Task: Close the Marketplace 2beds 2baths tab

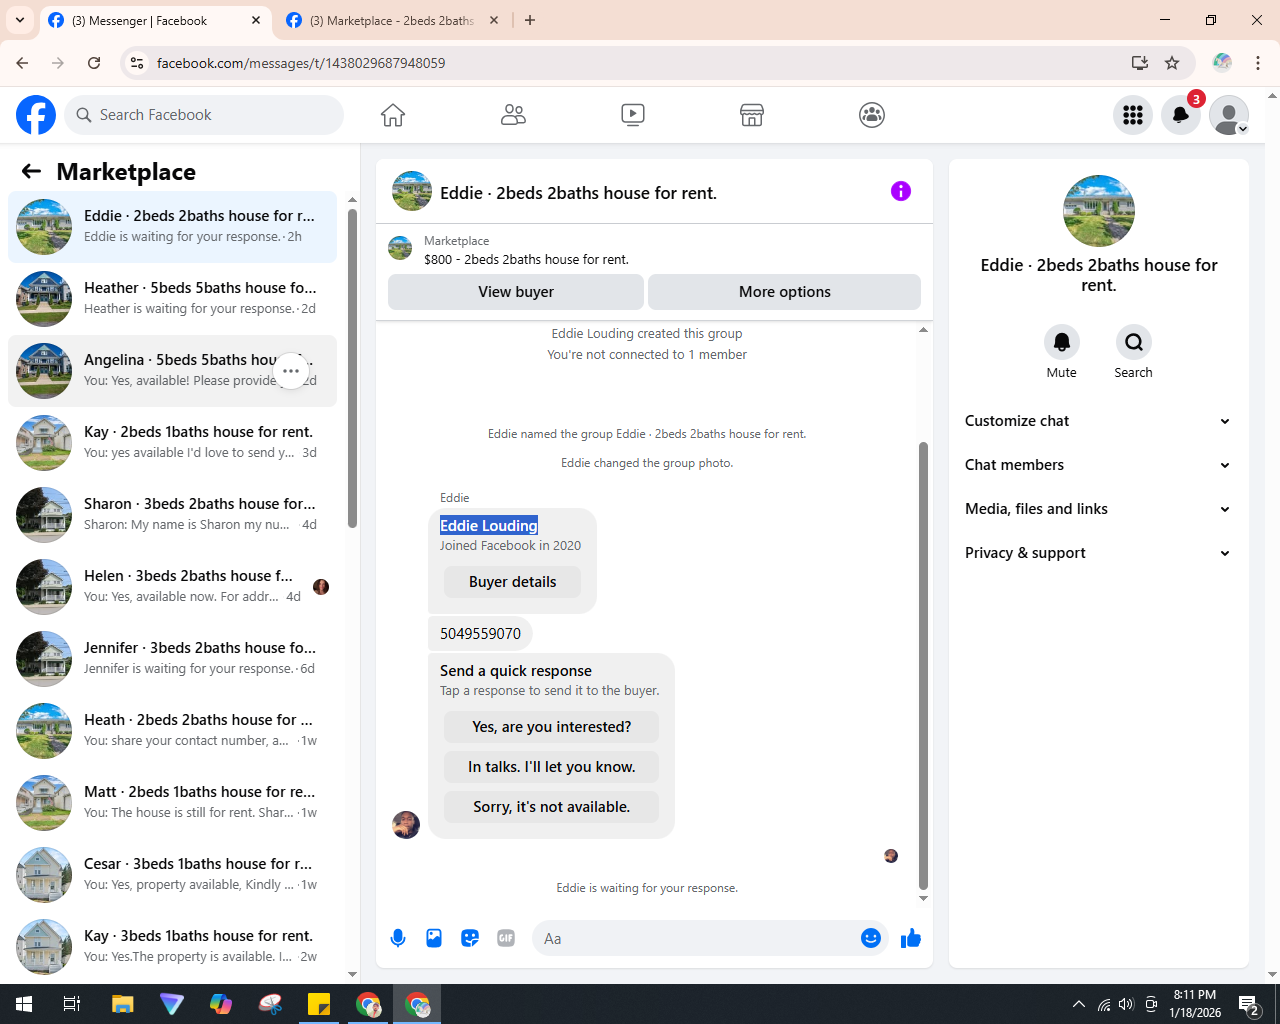Action: pos(494,20)
